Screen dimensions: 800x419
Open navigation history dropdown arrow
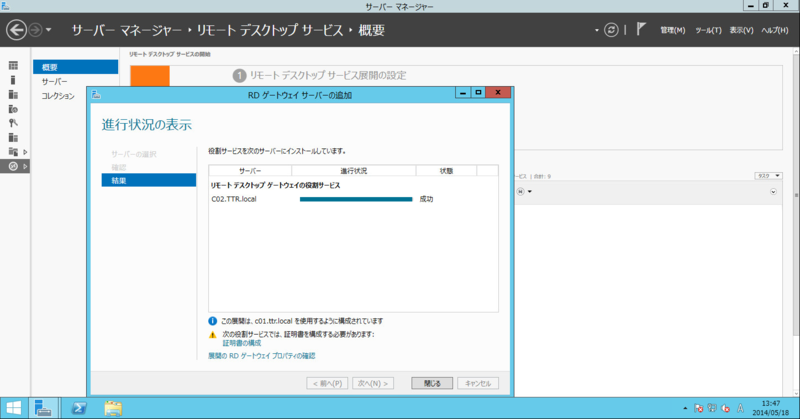48,30
